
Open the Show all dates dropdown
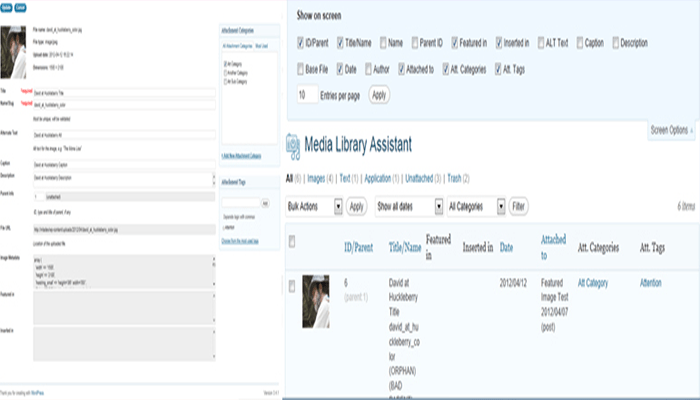click(x=409, y=206)
